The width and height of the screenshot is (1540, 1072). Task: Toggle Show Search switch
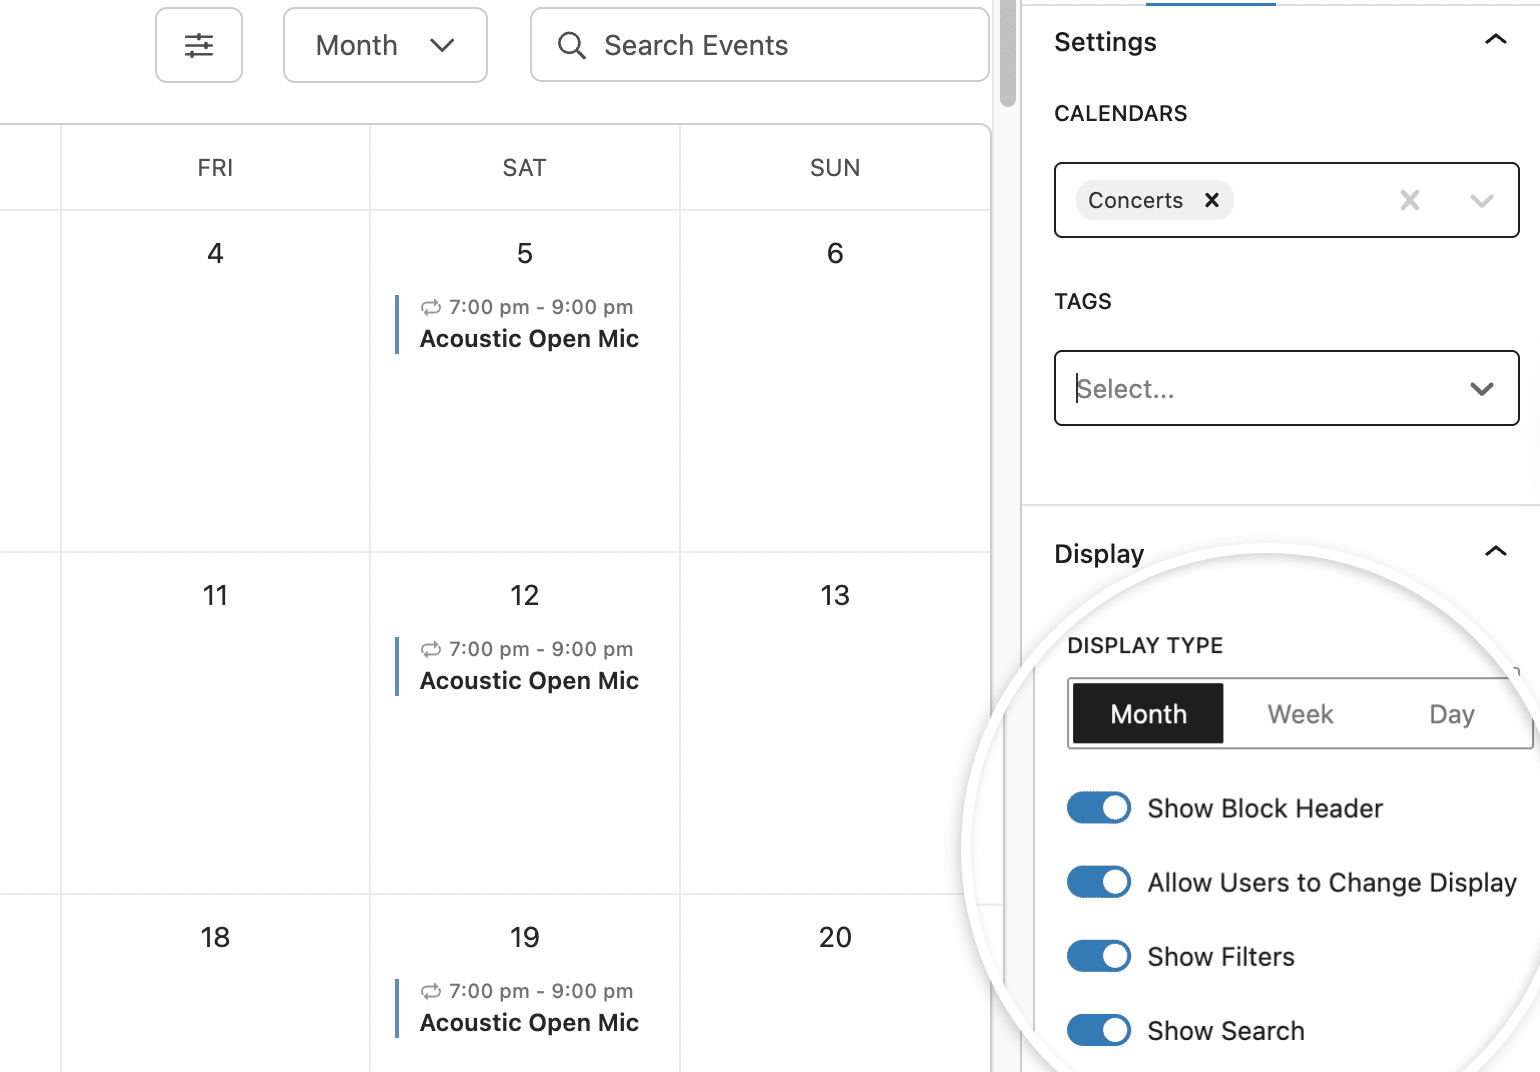pyautogui.click(x=1098, y=1030)
